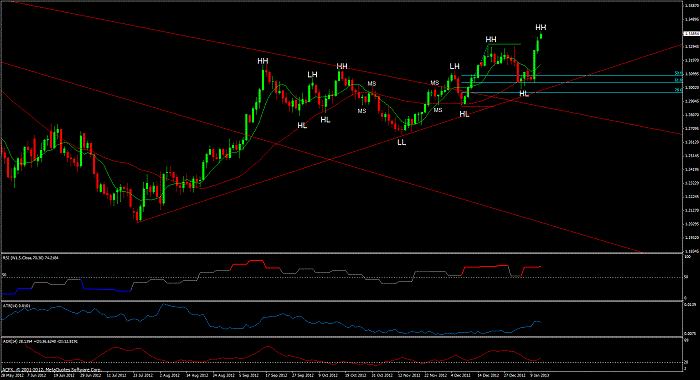
Task: Click the HL label under the early December low
Action: click(464, 114)
